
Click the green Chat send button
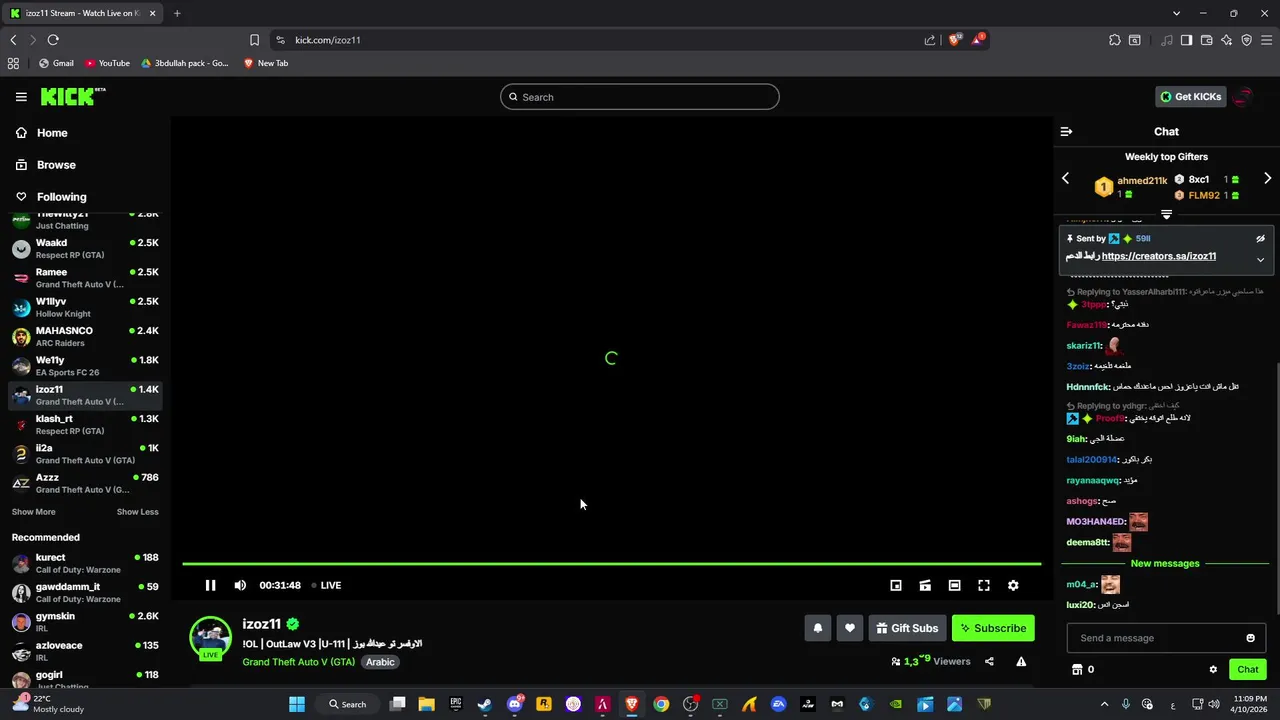1247,669
